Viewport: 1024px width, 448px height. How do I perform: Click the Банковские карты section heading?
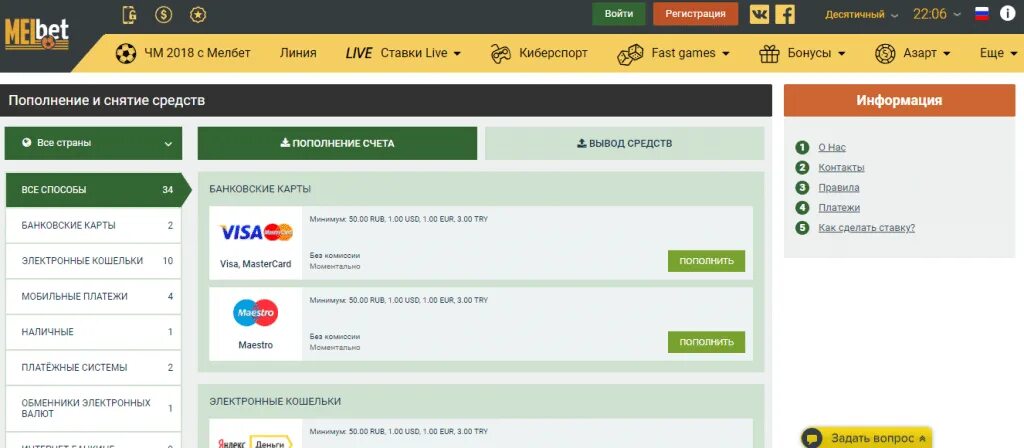(x=260, y=189)
